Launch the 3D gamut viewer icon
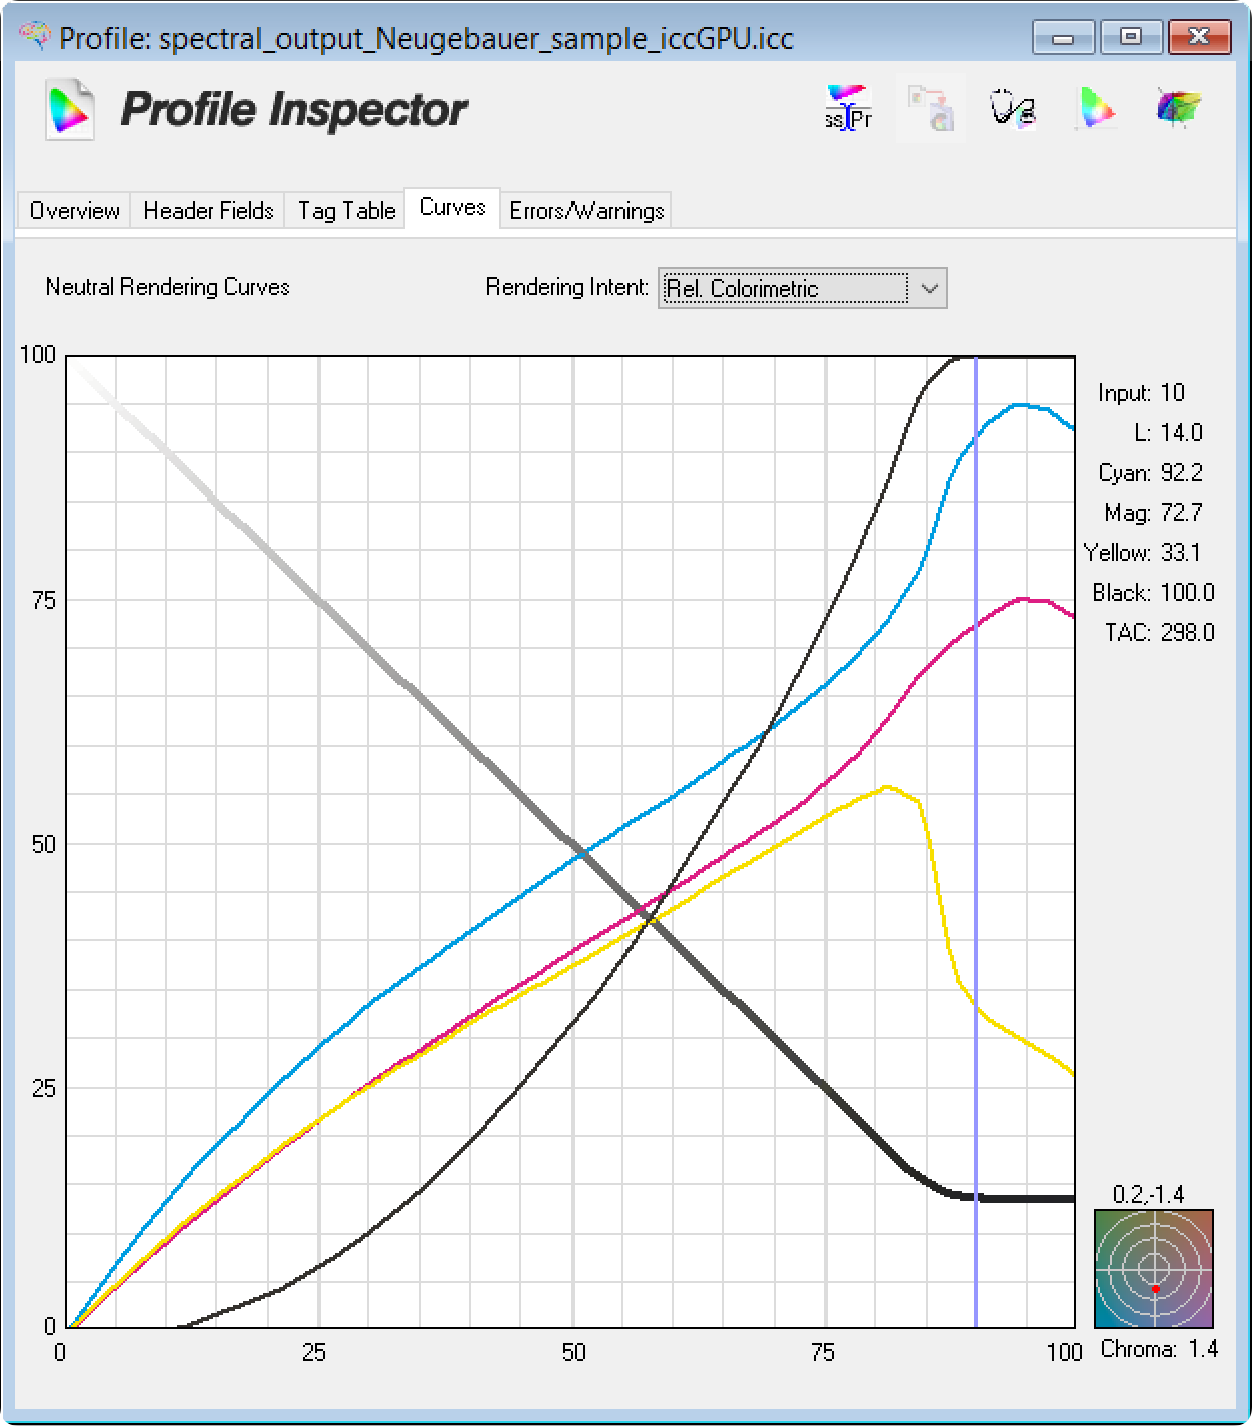Viewport: 1252px width, 1426px height. point(1178,109)
